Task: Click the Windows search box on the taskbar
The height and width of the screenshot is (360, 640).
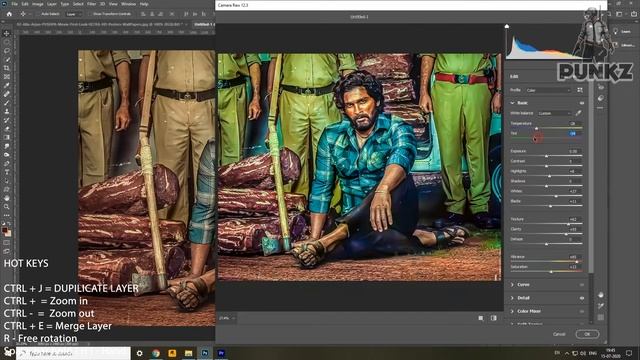Action: [x=73, y=353]
